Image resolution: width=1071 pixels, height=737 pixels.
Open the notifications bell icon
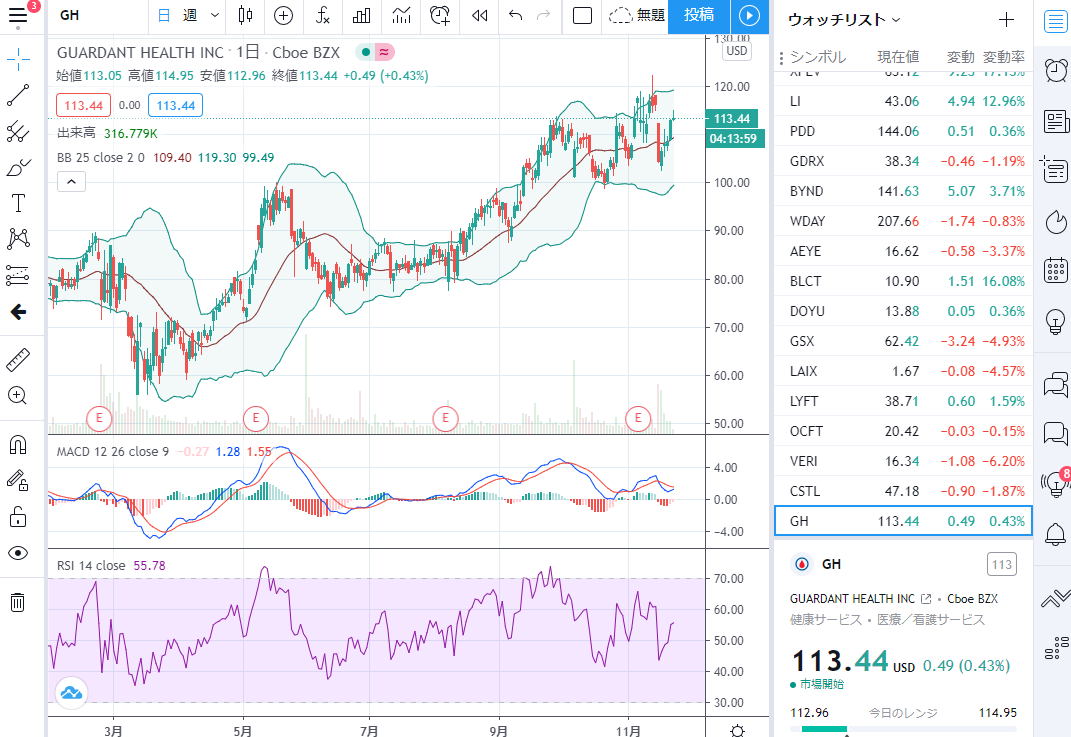[x=1056, y=533]
